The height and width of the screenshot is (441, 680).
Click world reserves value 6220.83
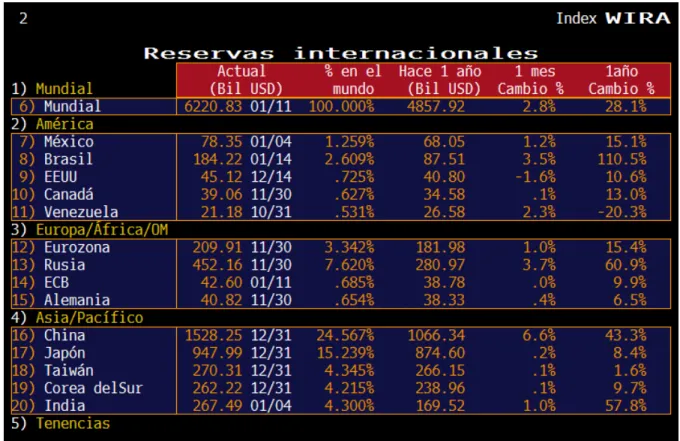(213, 106)
